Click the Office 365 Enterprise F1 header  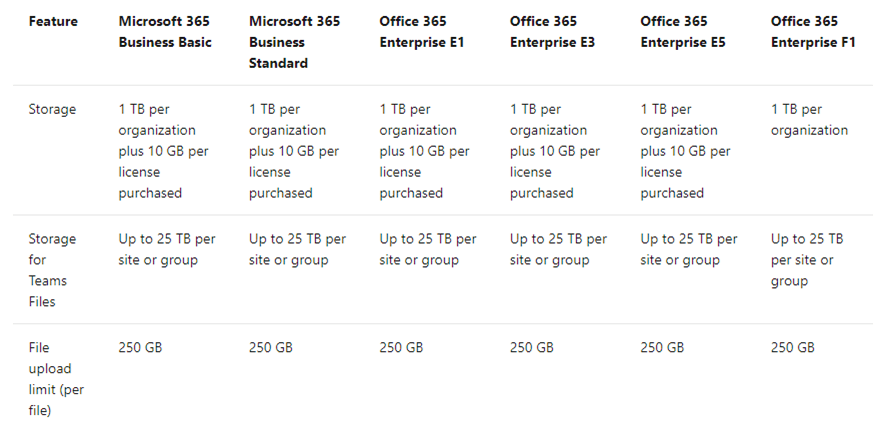click(813, 31)
